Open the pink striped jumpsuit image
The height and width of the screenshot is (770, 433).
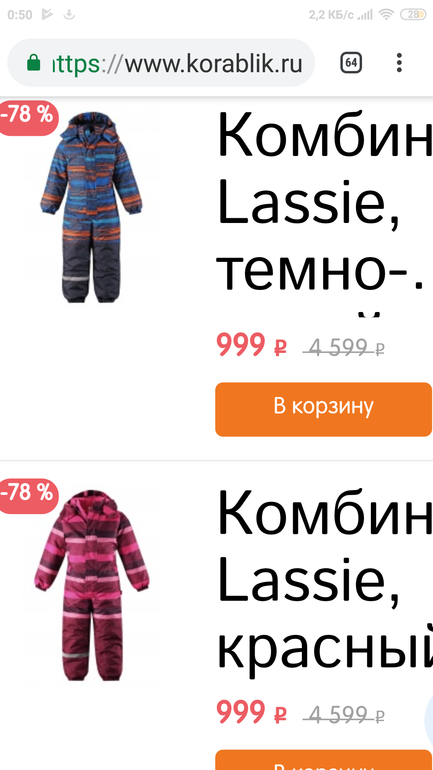92,585
